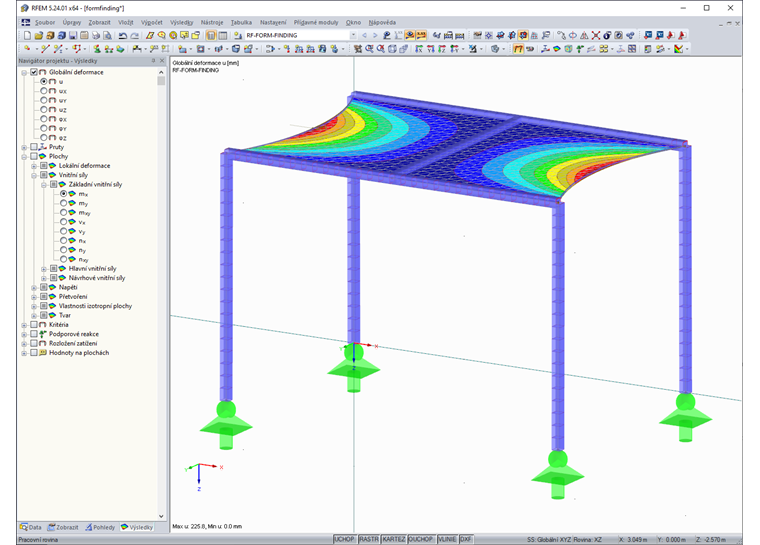Click the zoom window magnifier icon
The height and width of the screenshot is (545, 760).
(x=369, y=48)
